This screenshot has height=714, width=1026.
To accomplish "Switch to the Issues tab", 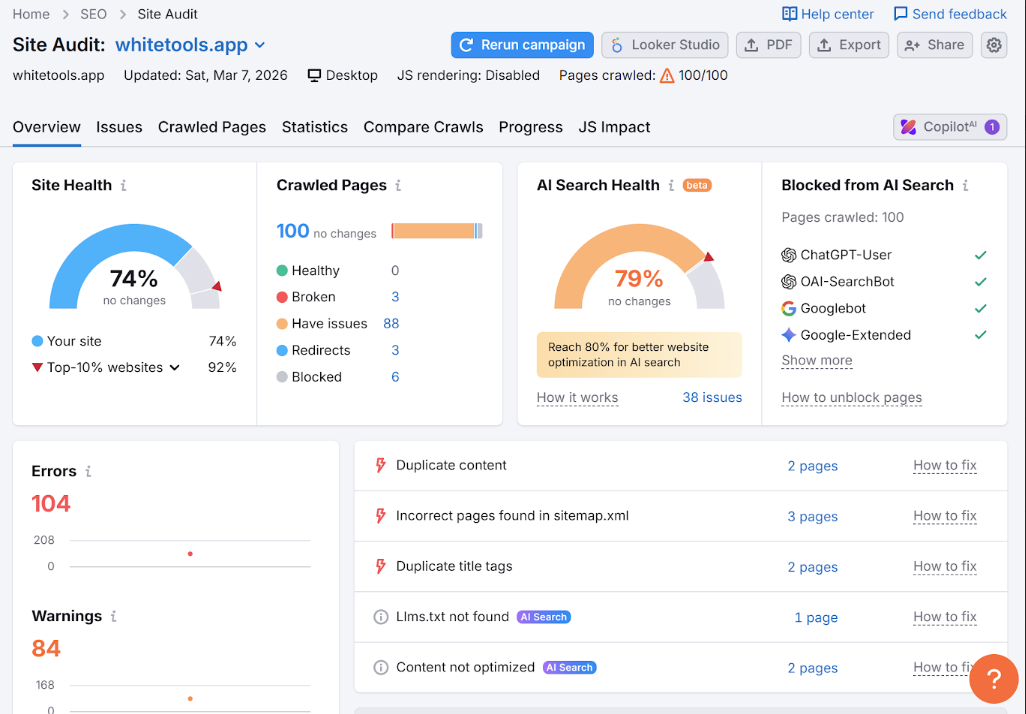I will 119,127.
